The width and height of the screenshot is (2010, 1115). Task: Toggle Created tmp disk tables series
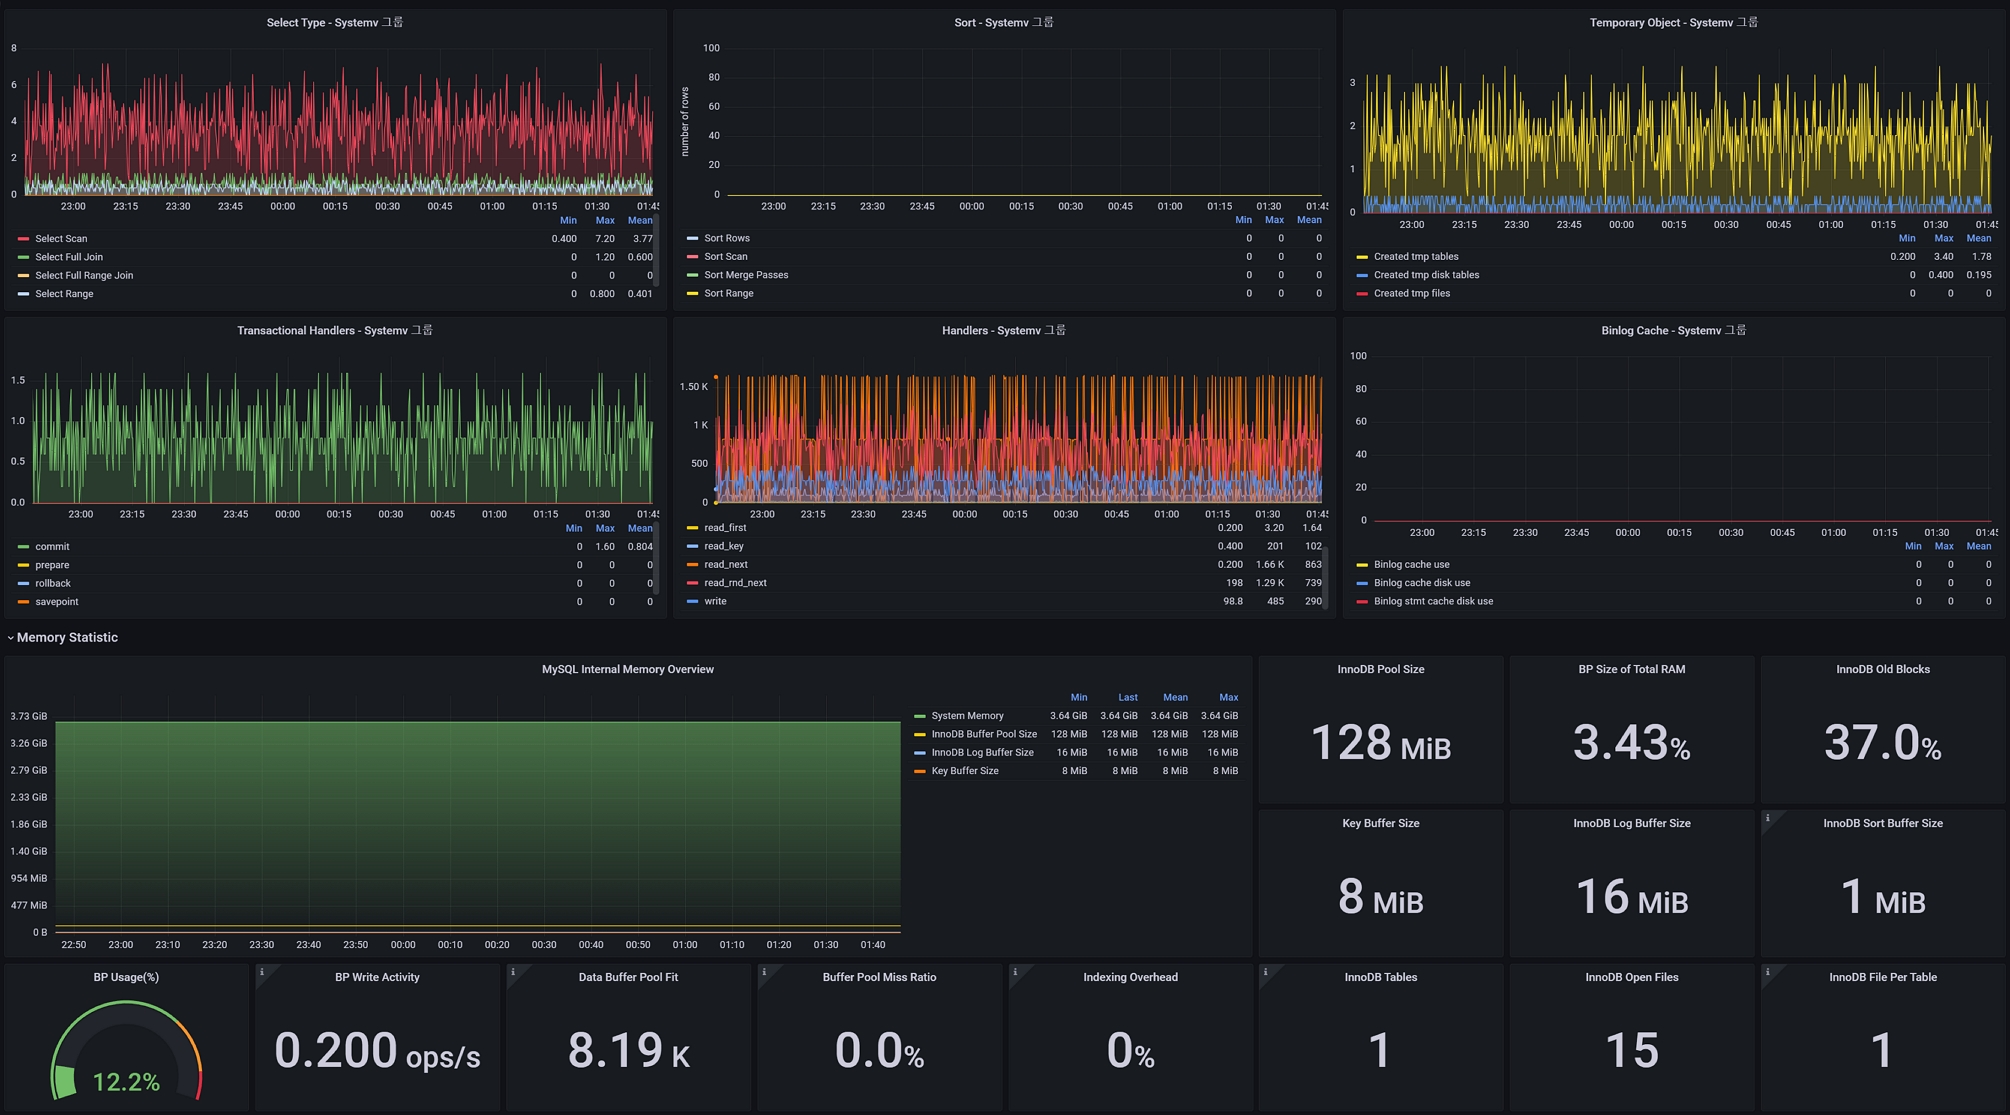pos(1426,275)
